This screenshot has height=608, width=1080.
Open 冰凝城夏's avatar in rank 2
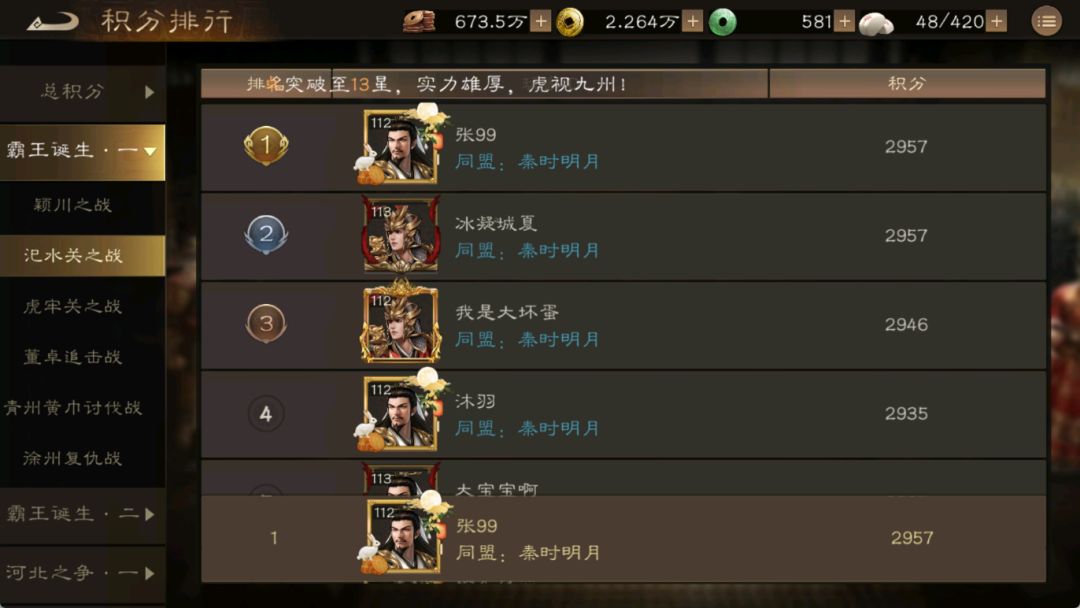(401, 235)
